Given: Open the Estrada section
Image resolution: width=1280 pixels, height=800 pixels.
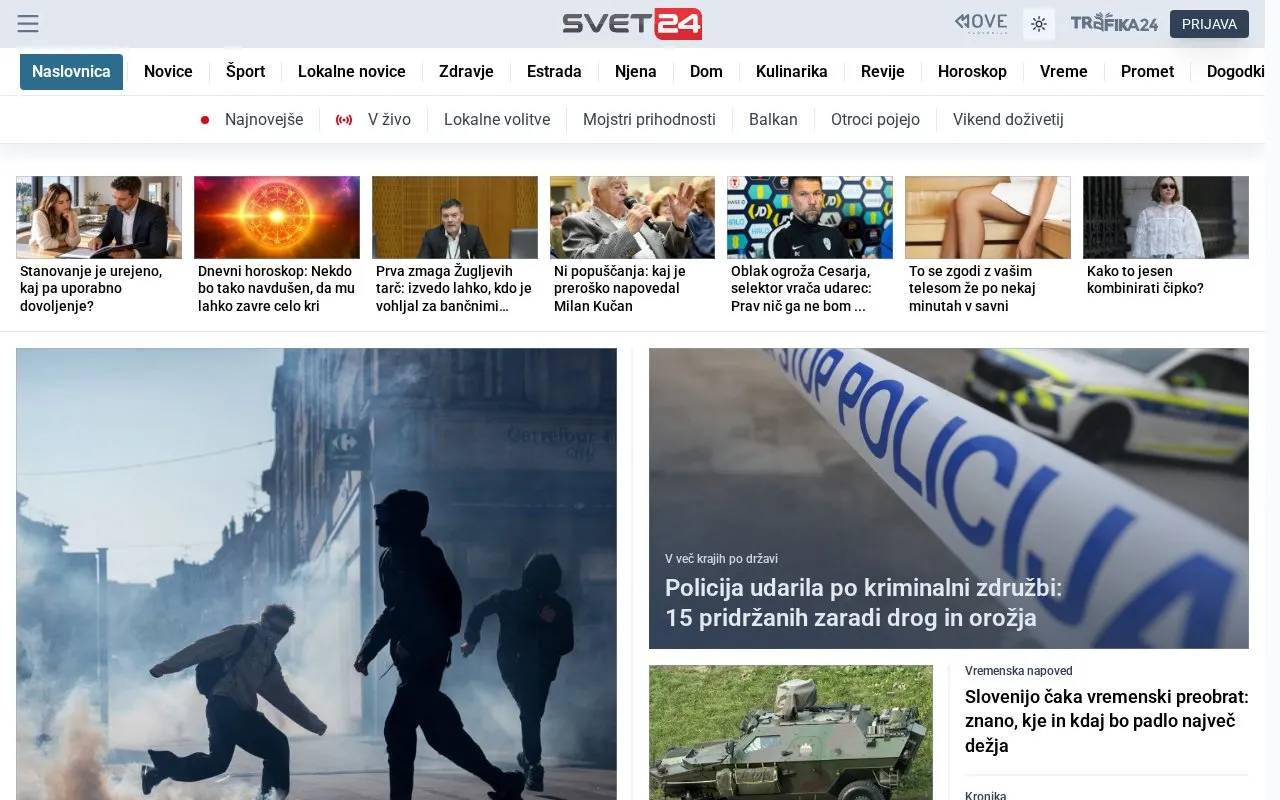Looking at the screenshot, I should [554, 72].
